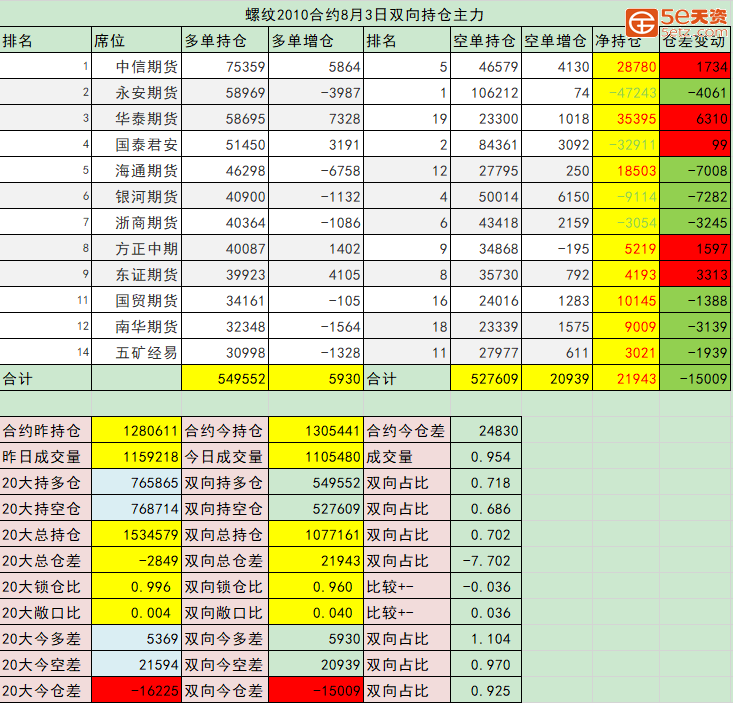733x703 pixels.
Task: Select the 合约昨持仓 label cell
Action: (x=45, y=431)
